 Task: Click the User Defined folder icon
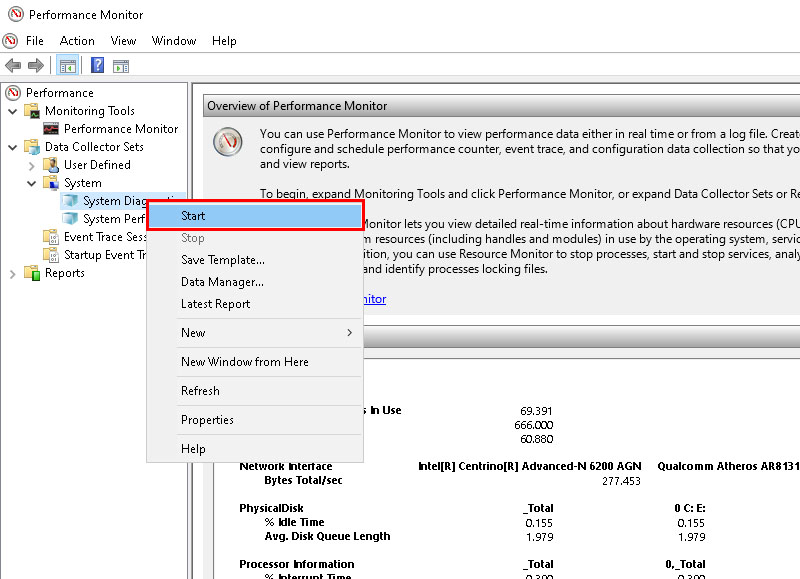pos(51,165)
